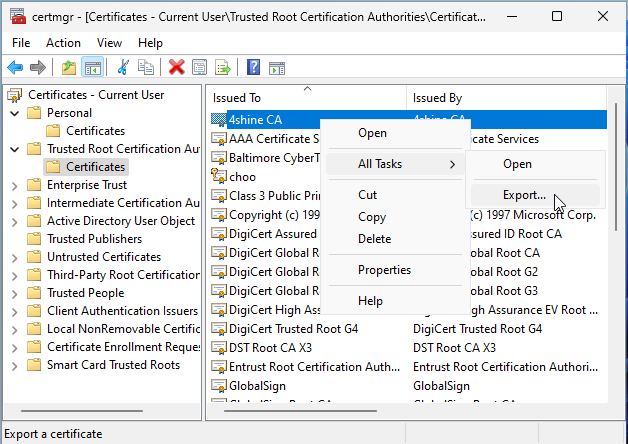Select the DST Root CA X3 certificate
The width and height of the screenshot is (628, 444).
tap(270, 347)
